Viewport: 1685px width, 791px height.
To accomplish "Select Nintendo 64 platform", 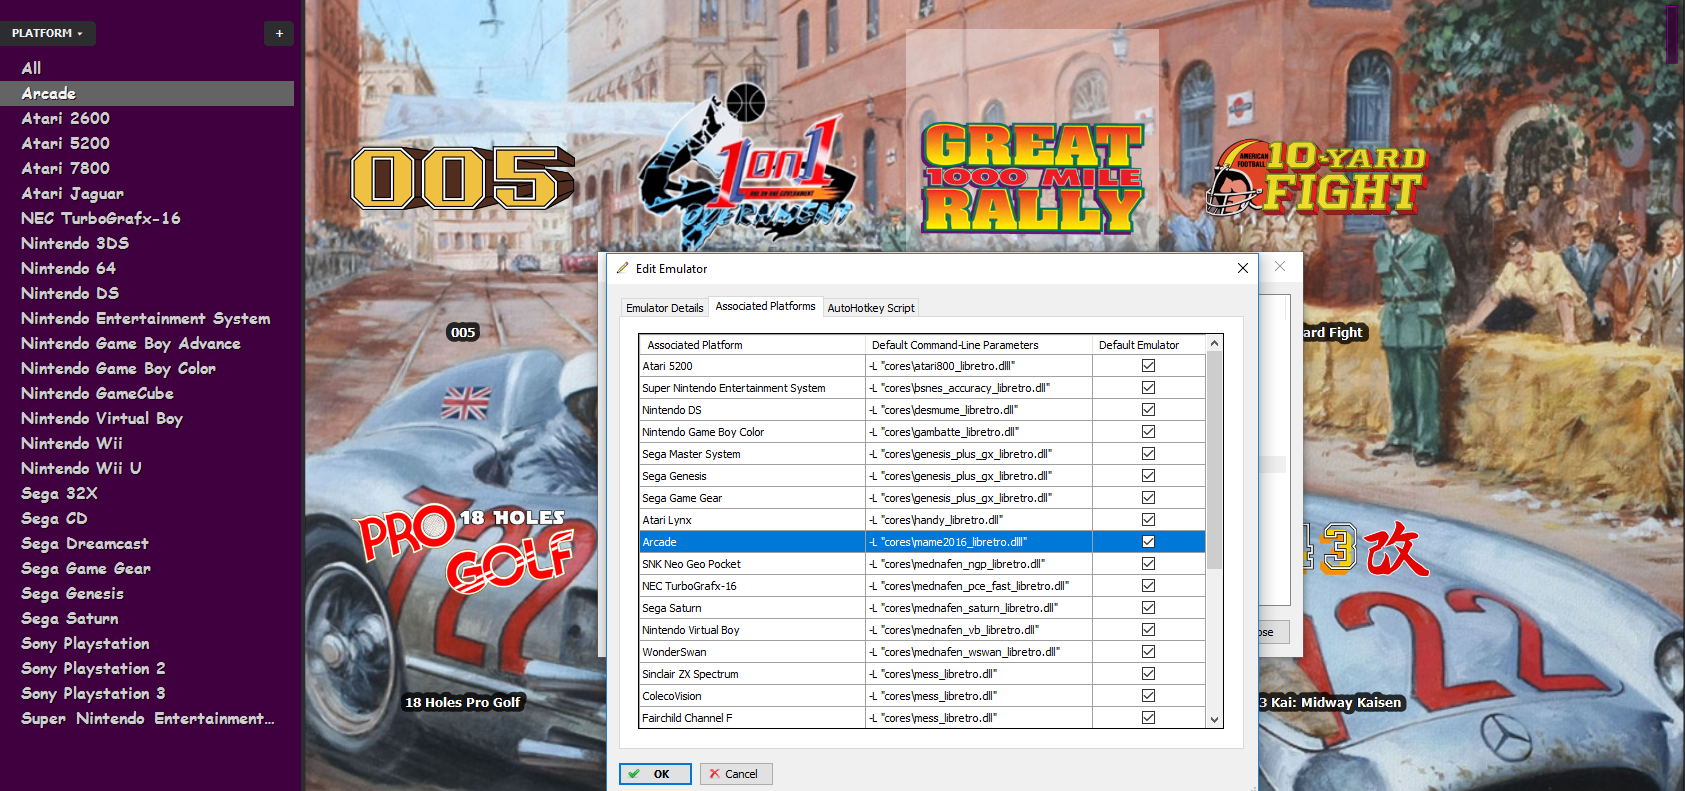I will click(69, 268).
